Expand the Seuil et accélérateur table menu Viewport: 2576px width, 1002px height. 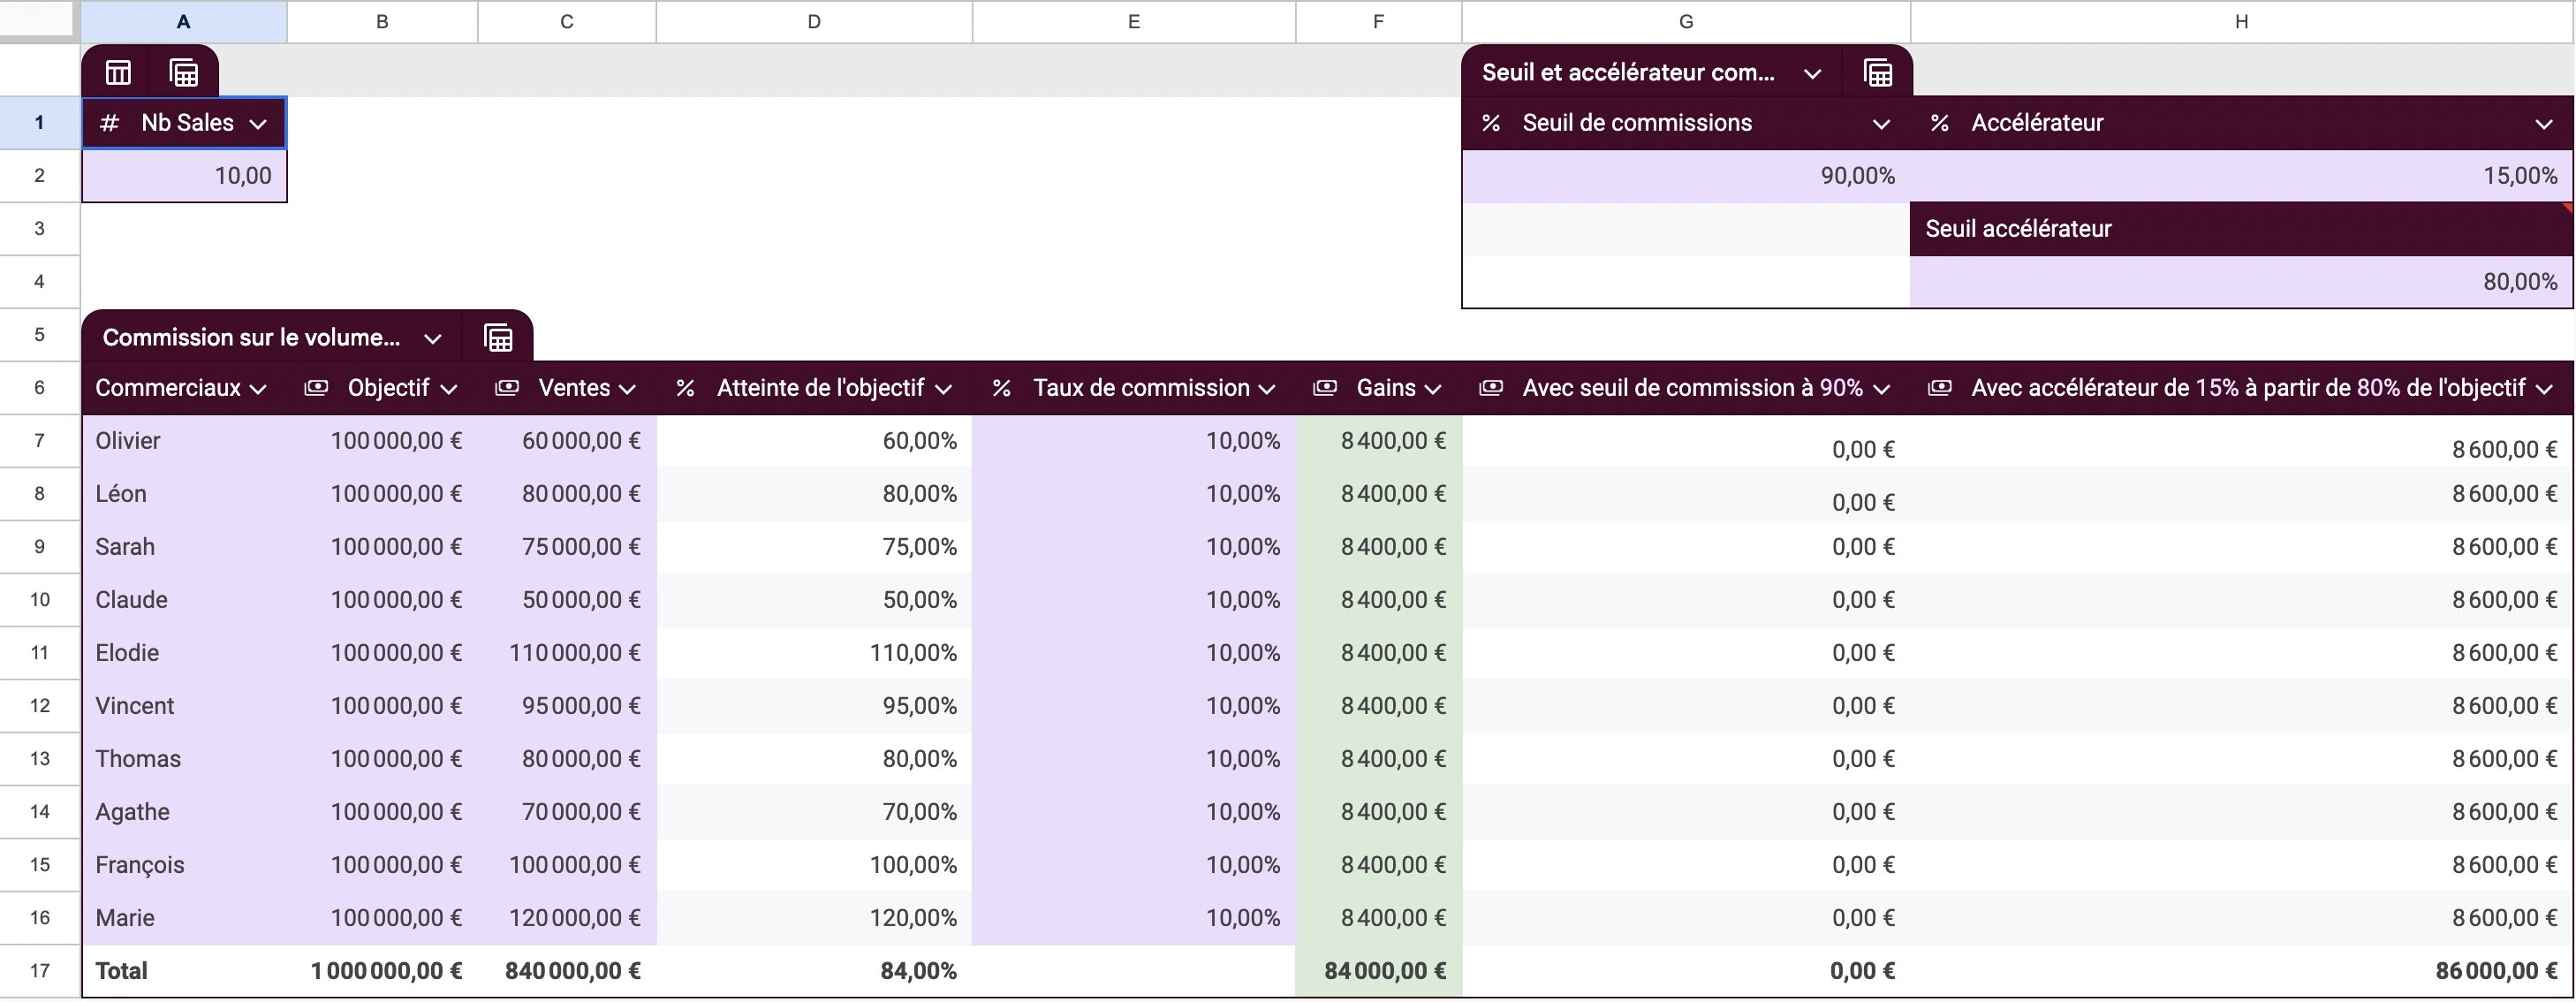1812,74
